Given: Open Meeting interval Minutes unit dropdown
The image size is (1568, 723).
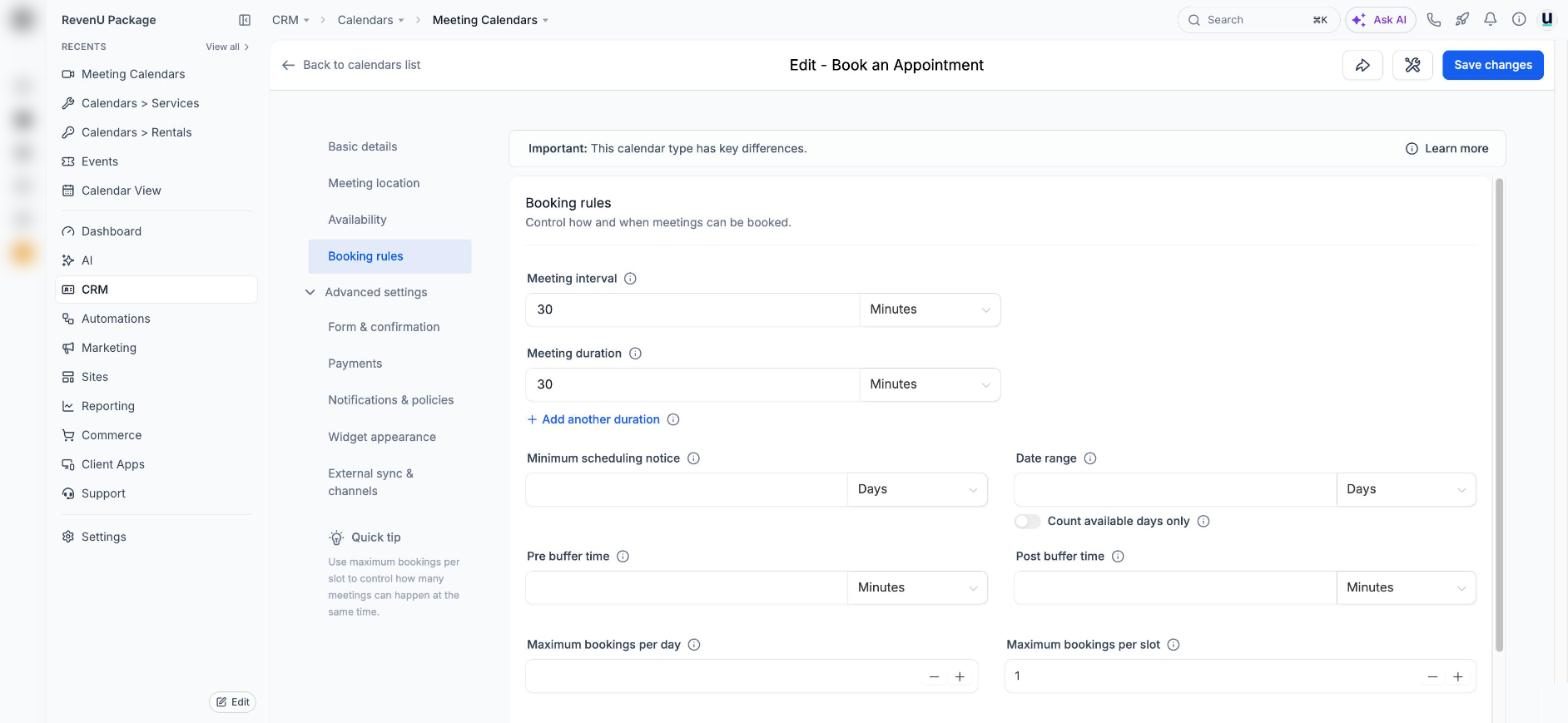Looking at the screenshot, I should [930, 310].
